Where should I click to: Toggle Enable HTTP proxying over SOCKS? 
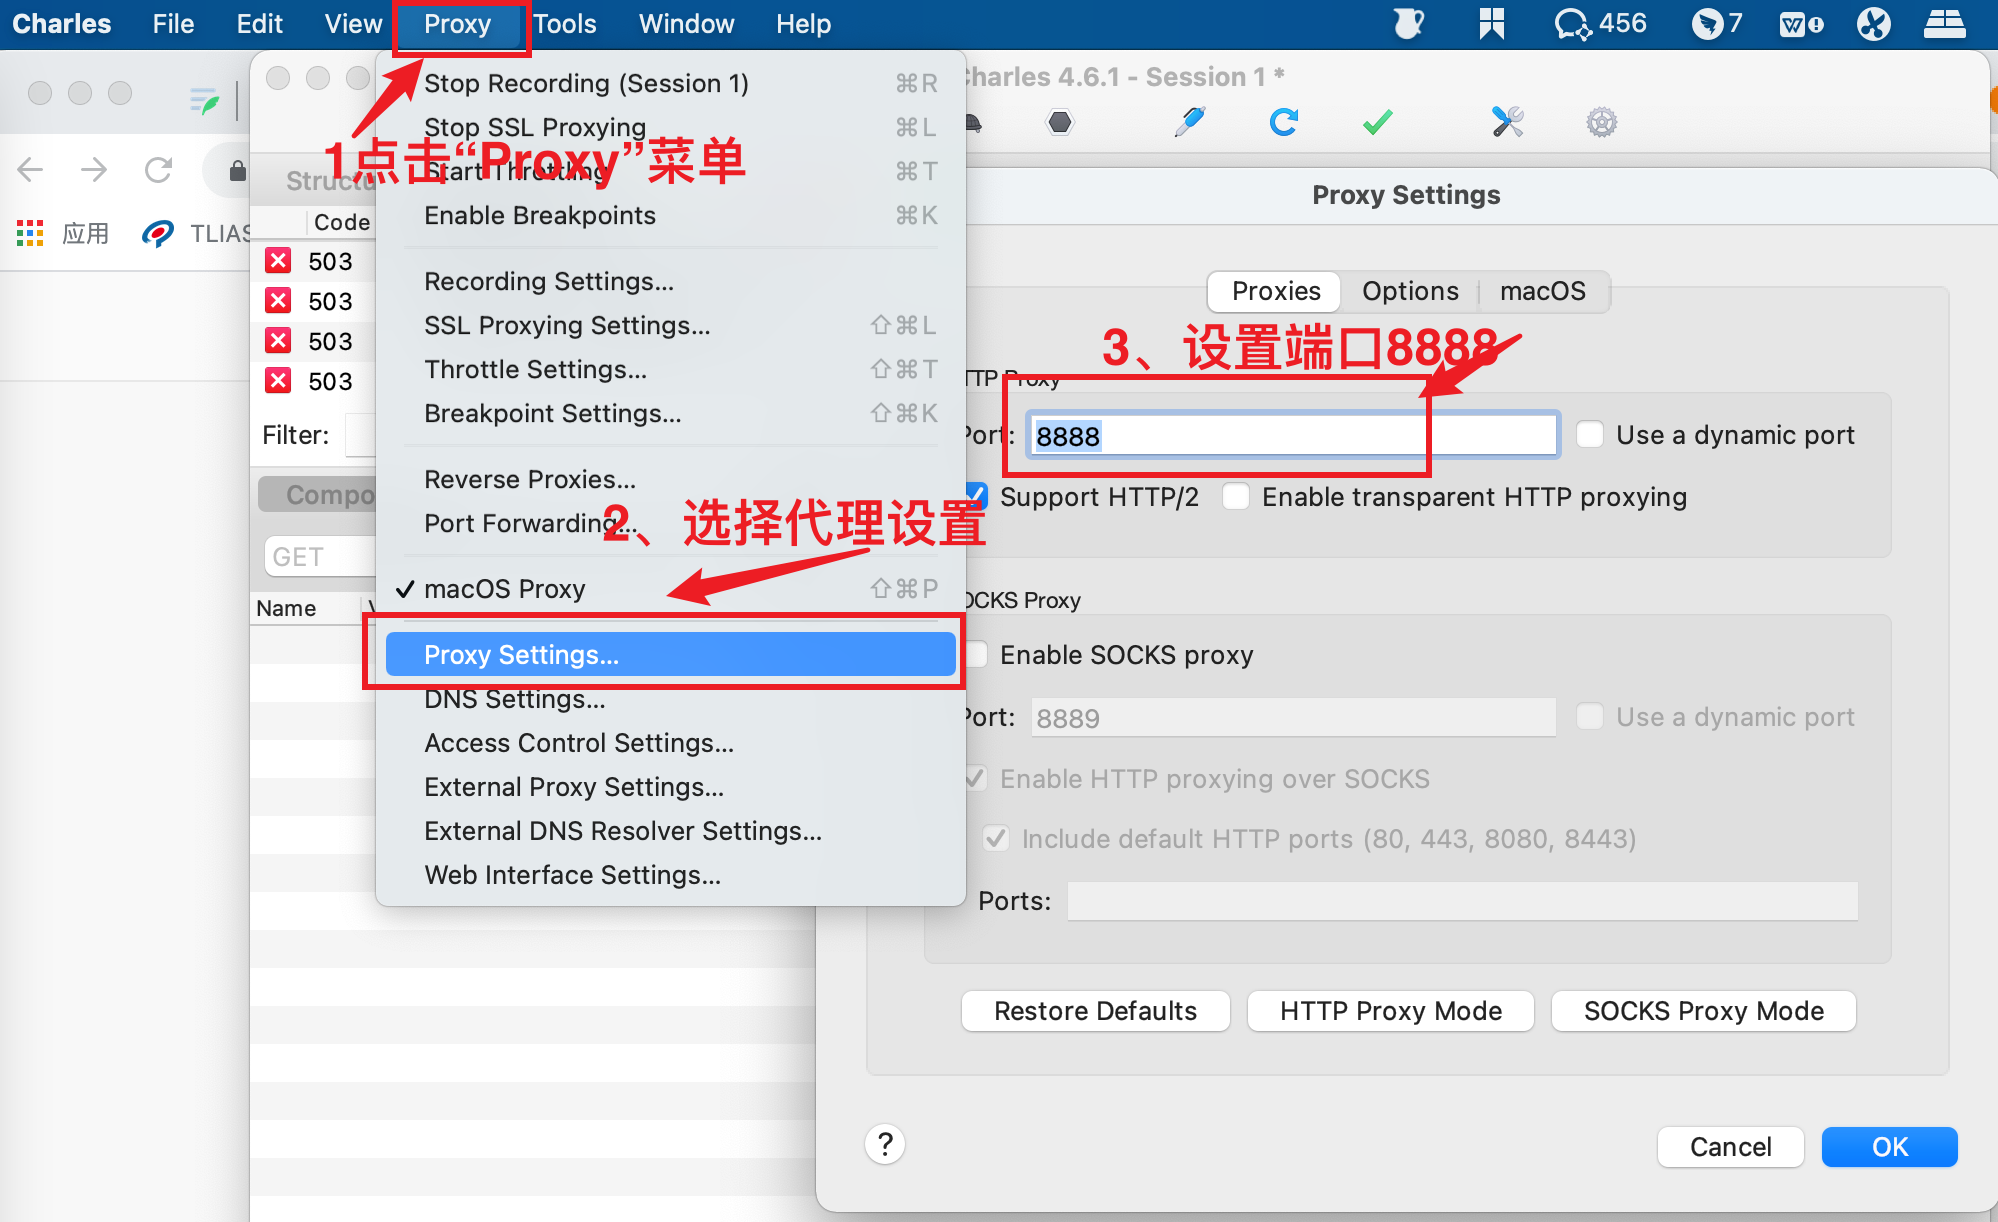click(975, 779)
